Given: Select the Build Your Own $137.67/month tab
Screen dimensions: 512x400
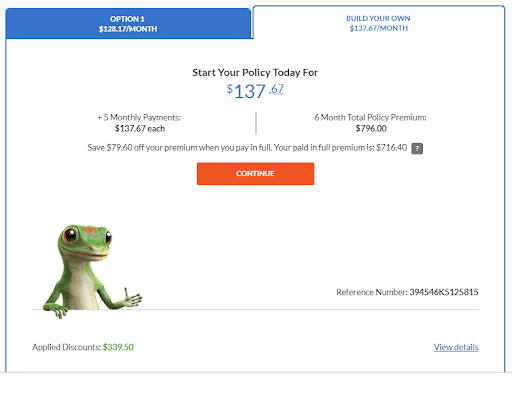Looking at the screenshot, I should pos(378,23).
